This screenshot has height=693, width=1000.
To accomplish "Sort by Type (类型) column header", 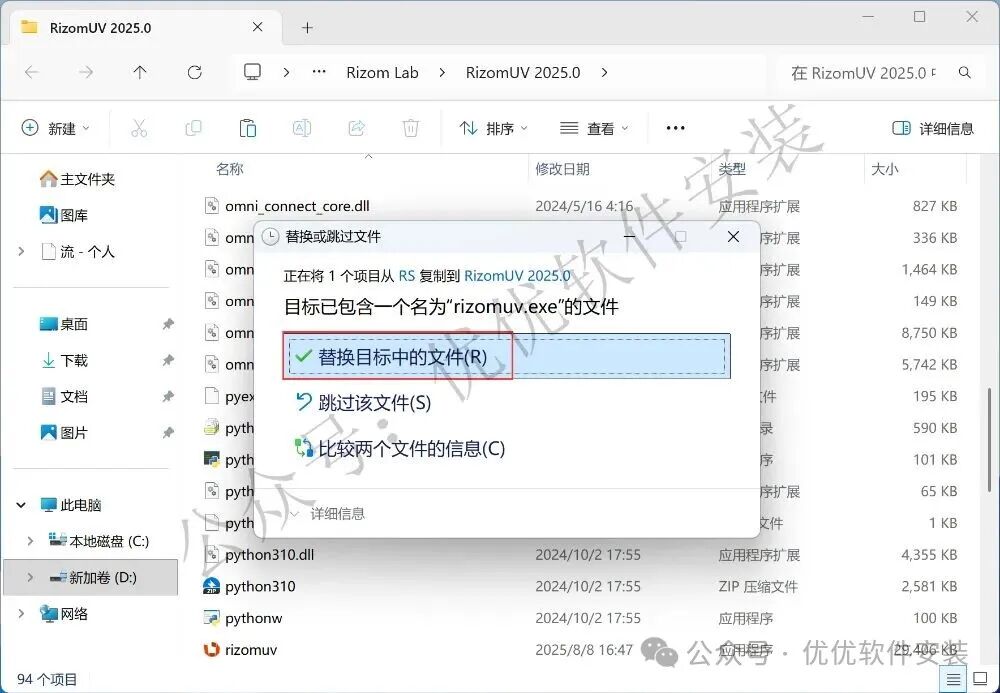I will (x=732, y=169).
